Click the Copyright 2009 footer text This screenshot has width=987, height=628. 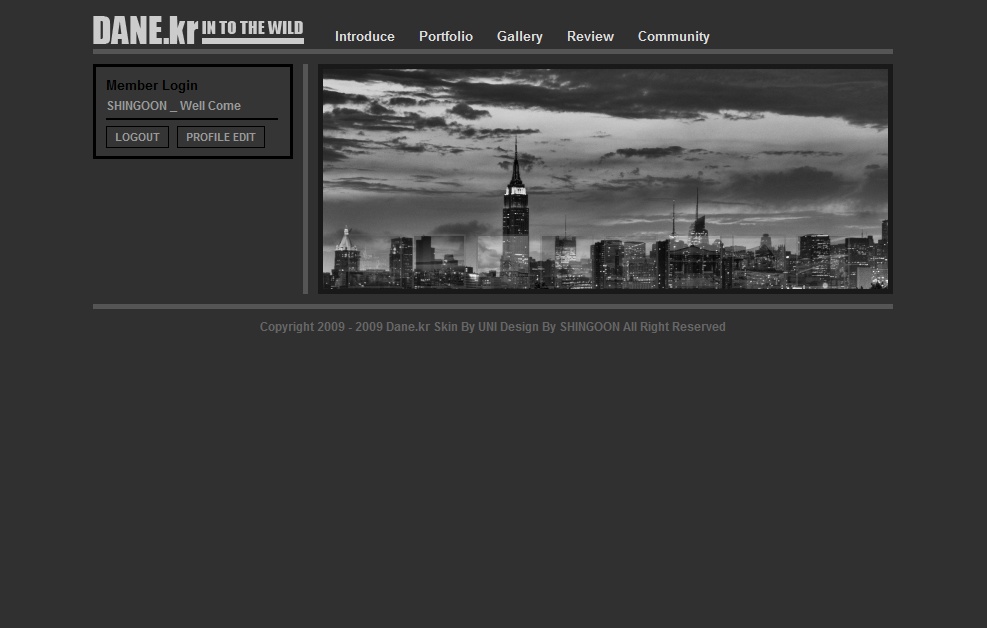320,327
